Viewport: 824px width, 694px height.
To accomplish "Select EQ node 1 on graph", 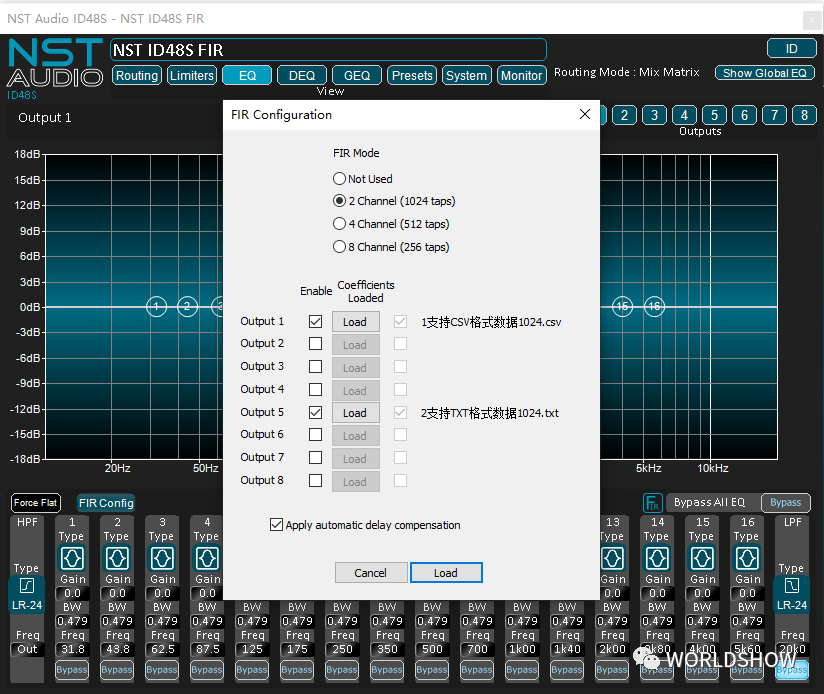I will click(x=156, y=306).
